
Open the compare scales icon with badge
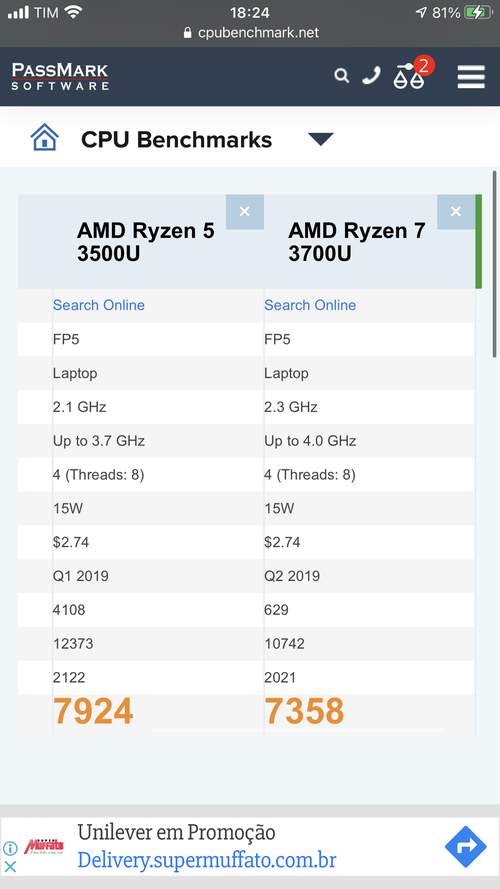pyautogui.click(x=413, y=74)
